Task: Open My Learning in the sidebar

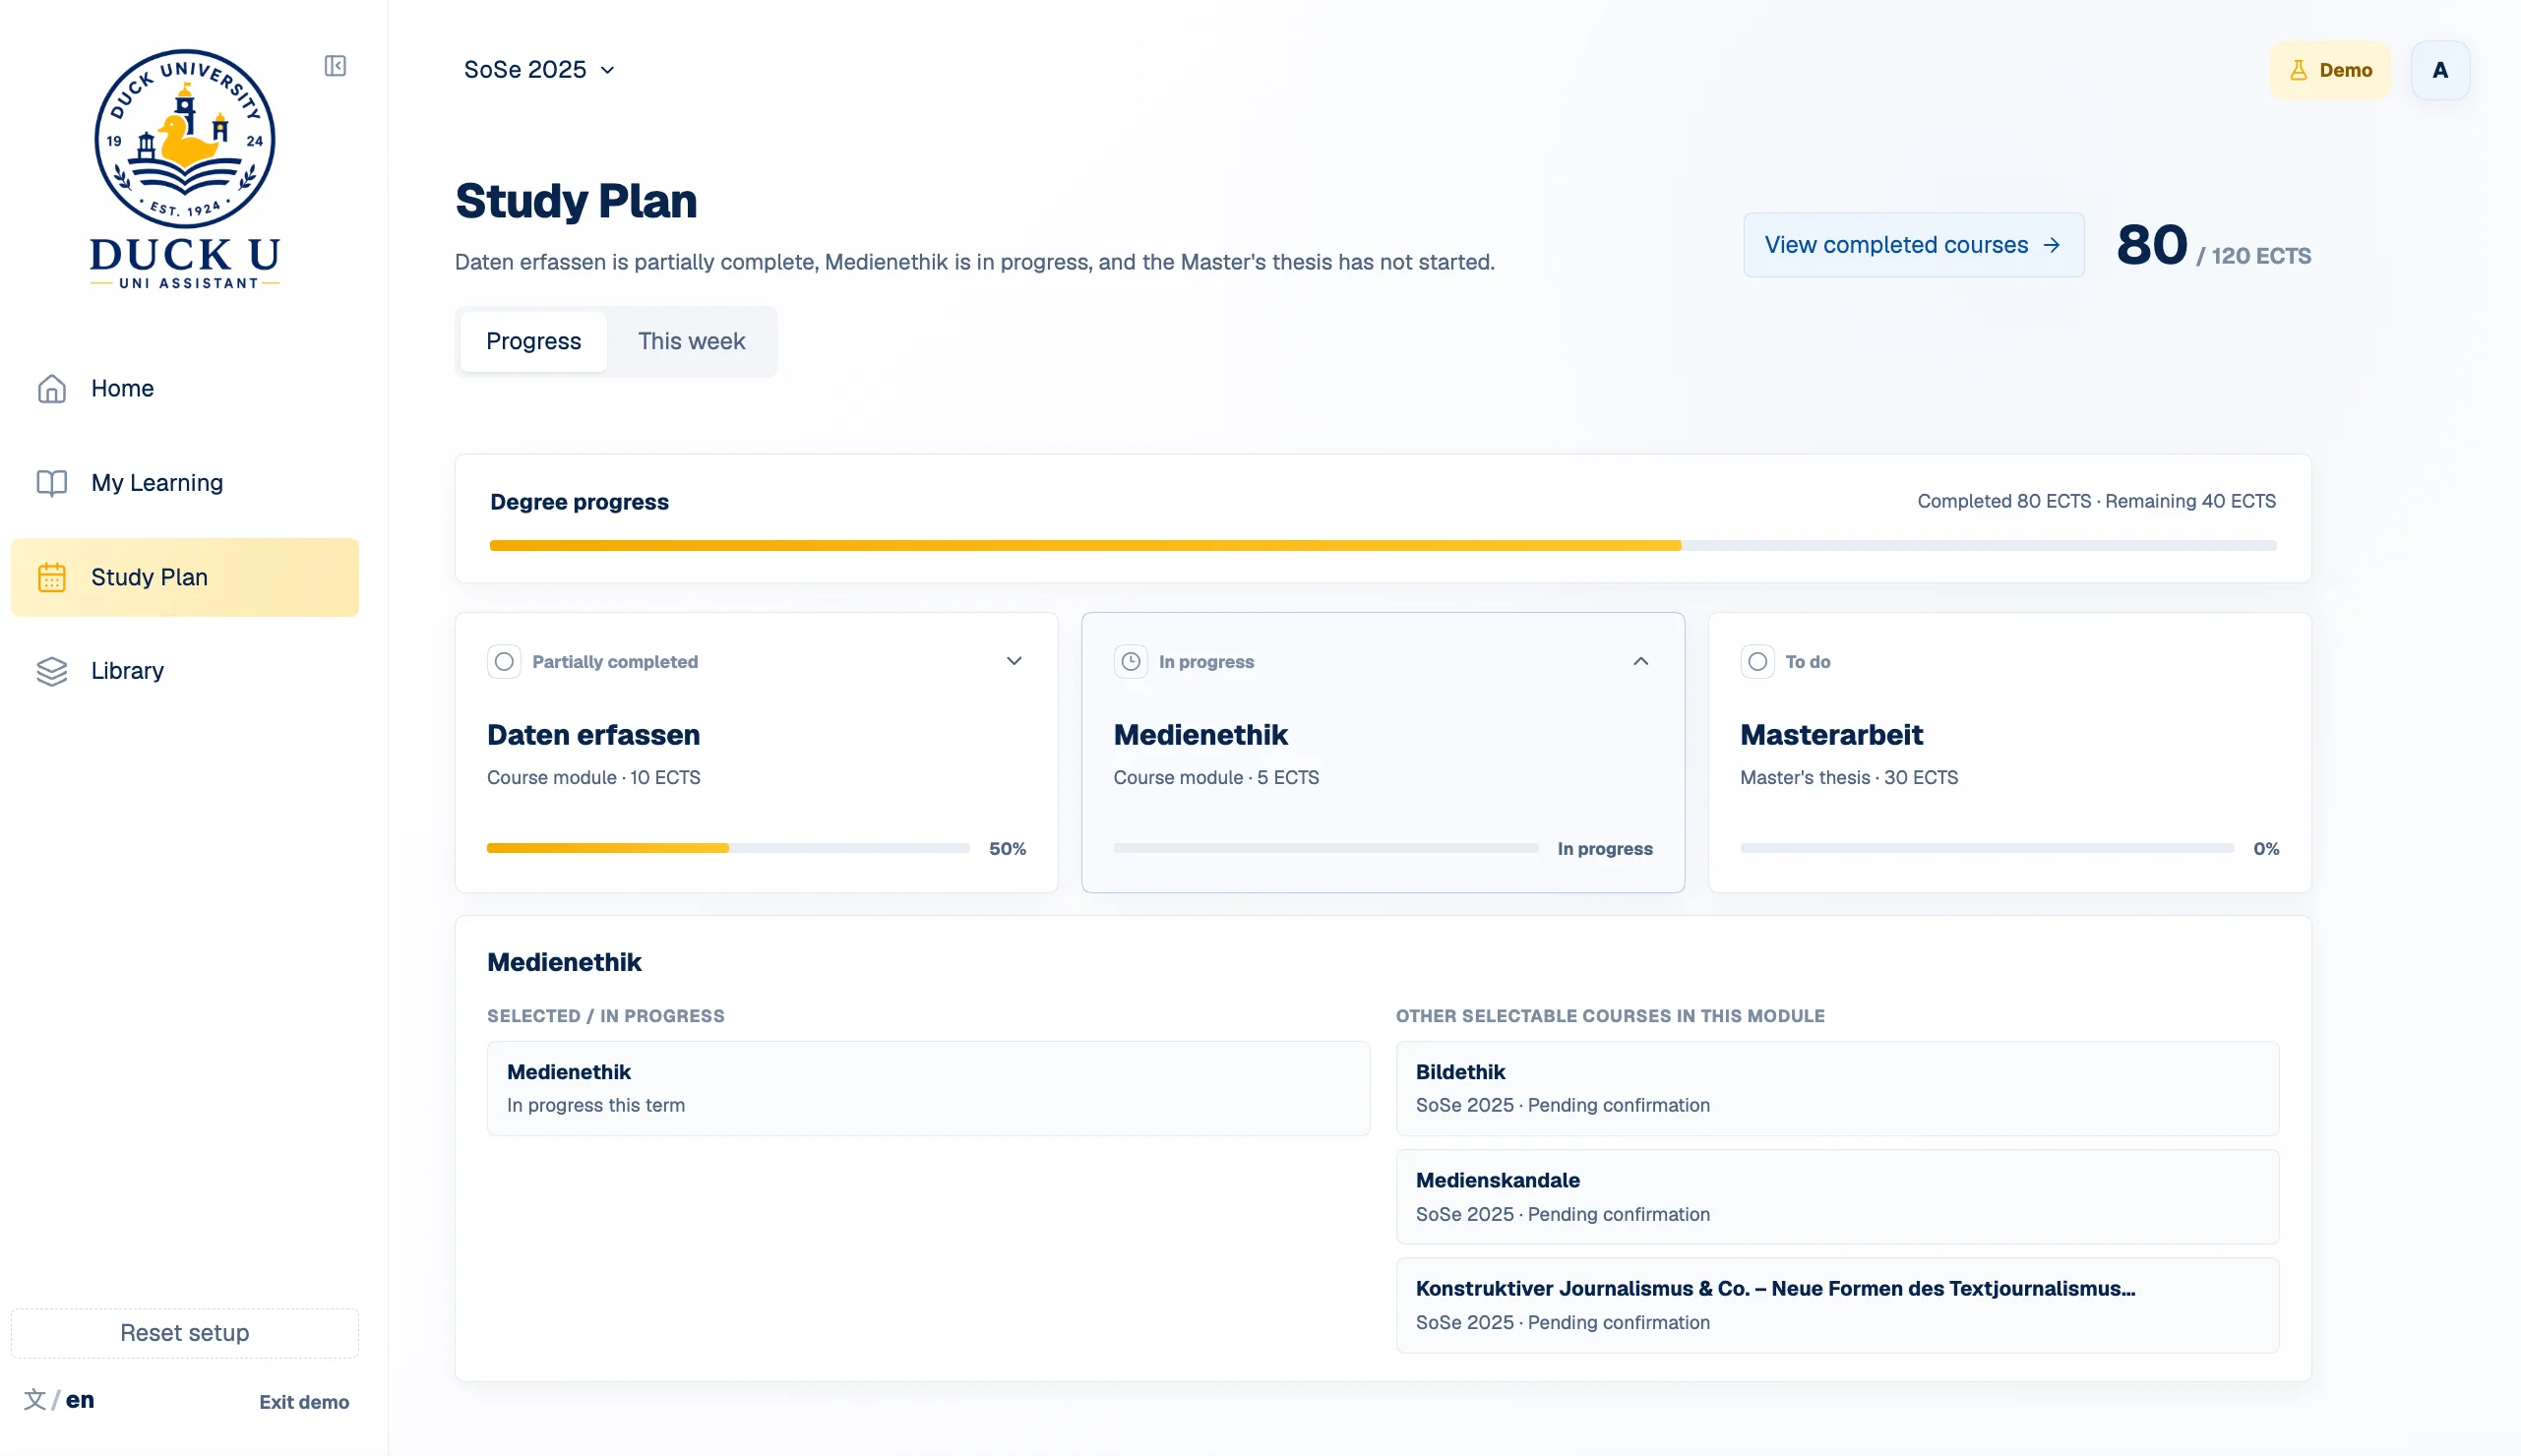Action: point(185,483)
